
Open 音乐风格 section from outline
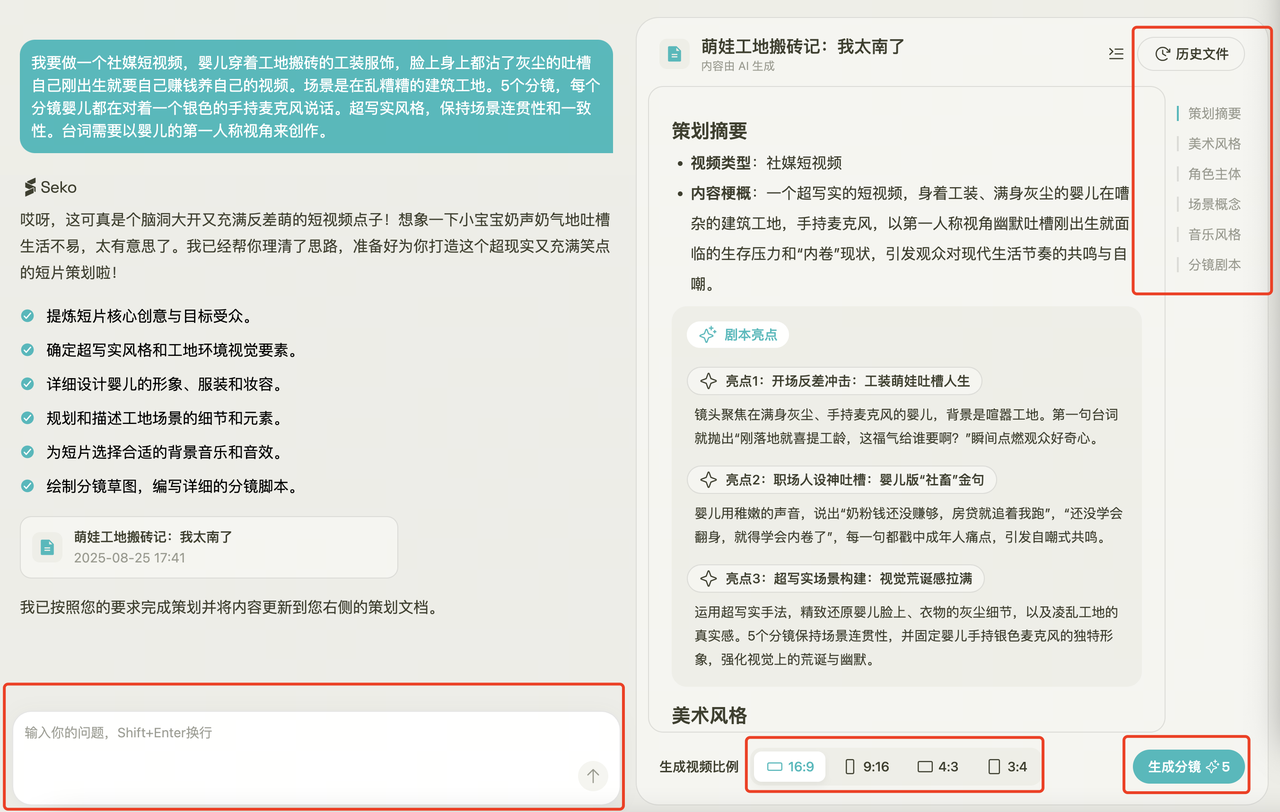click(x=1214, y=234)
